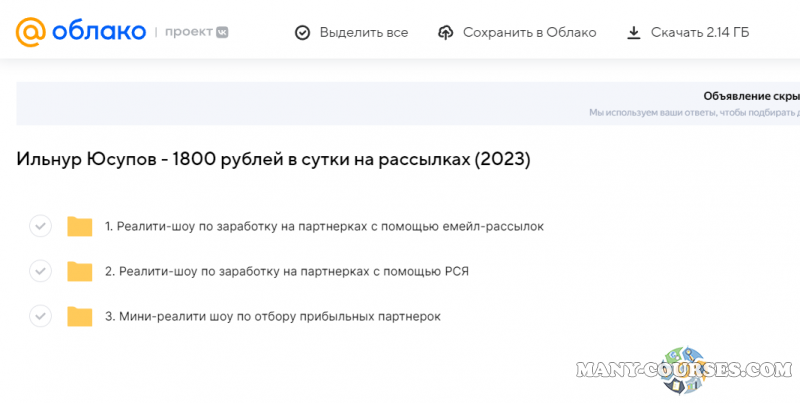Tick the checkbox for folder 3 Мини-реалити
Image resolution: width=800 pixels, height=403 pixels.
click(x=40, y=316)
